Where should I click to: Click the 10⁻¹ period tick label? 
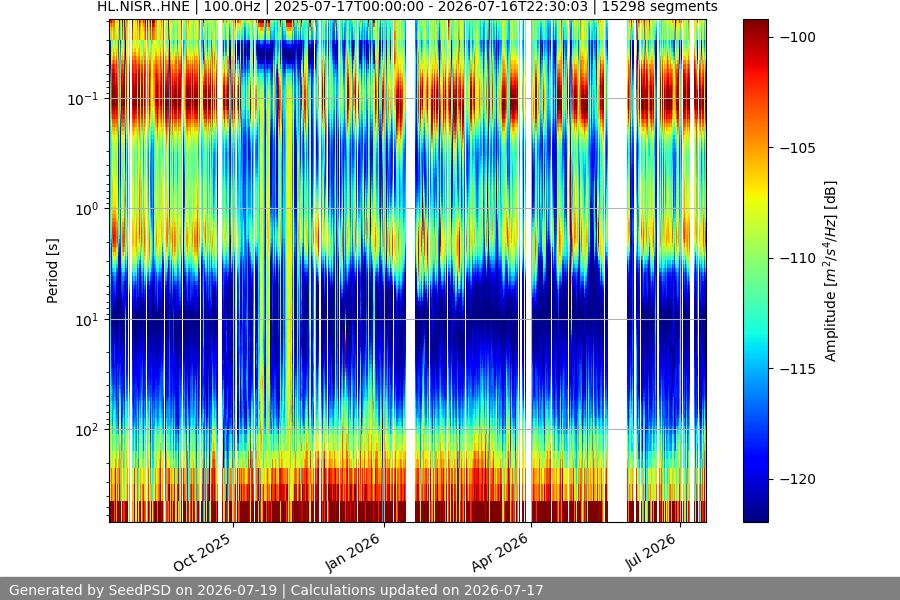click(x=83, y=99)
